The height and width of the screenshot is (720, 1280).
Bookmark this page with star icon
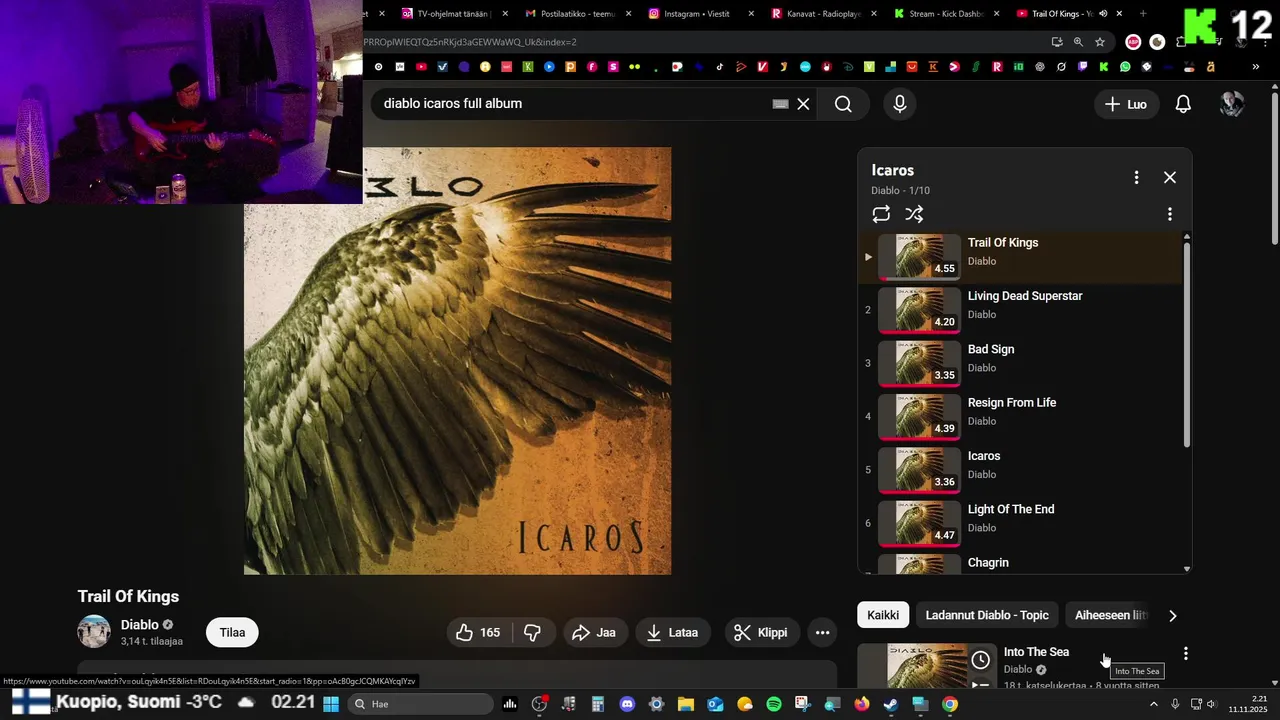tap(1100, 42)
